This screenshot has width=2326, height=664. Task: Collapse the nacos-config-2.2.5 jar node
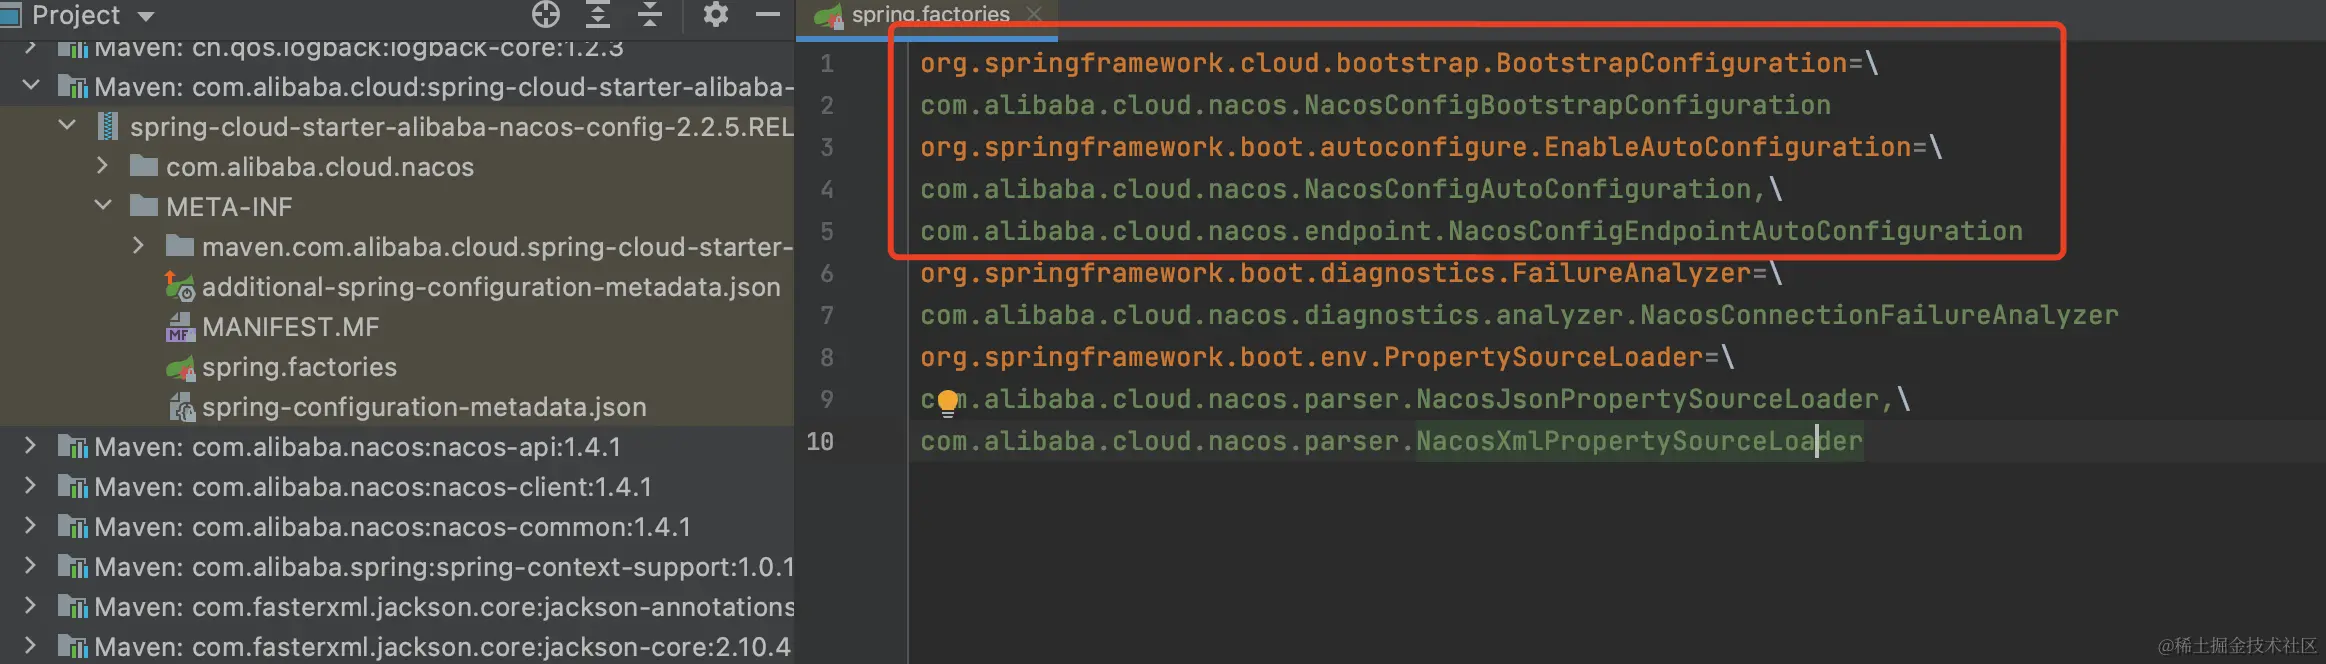[67, 126]
